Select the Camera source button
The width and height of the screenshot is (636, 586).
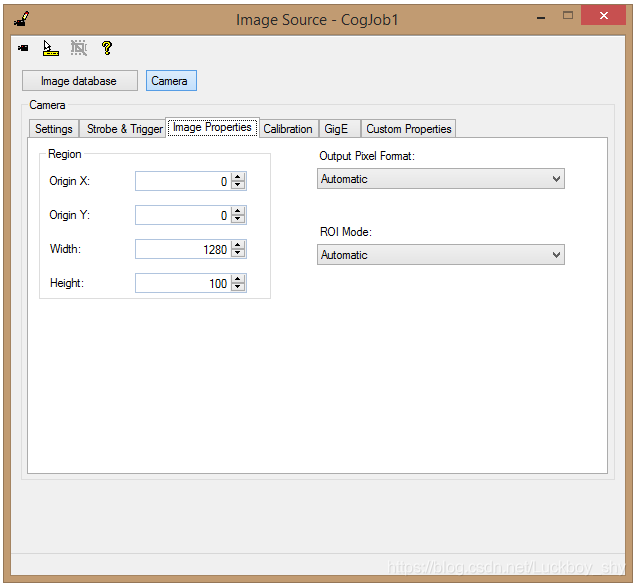click(x=171, y=81)
